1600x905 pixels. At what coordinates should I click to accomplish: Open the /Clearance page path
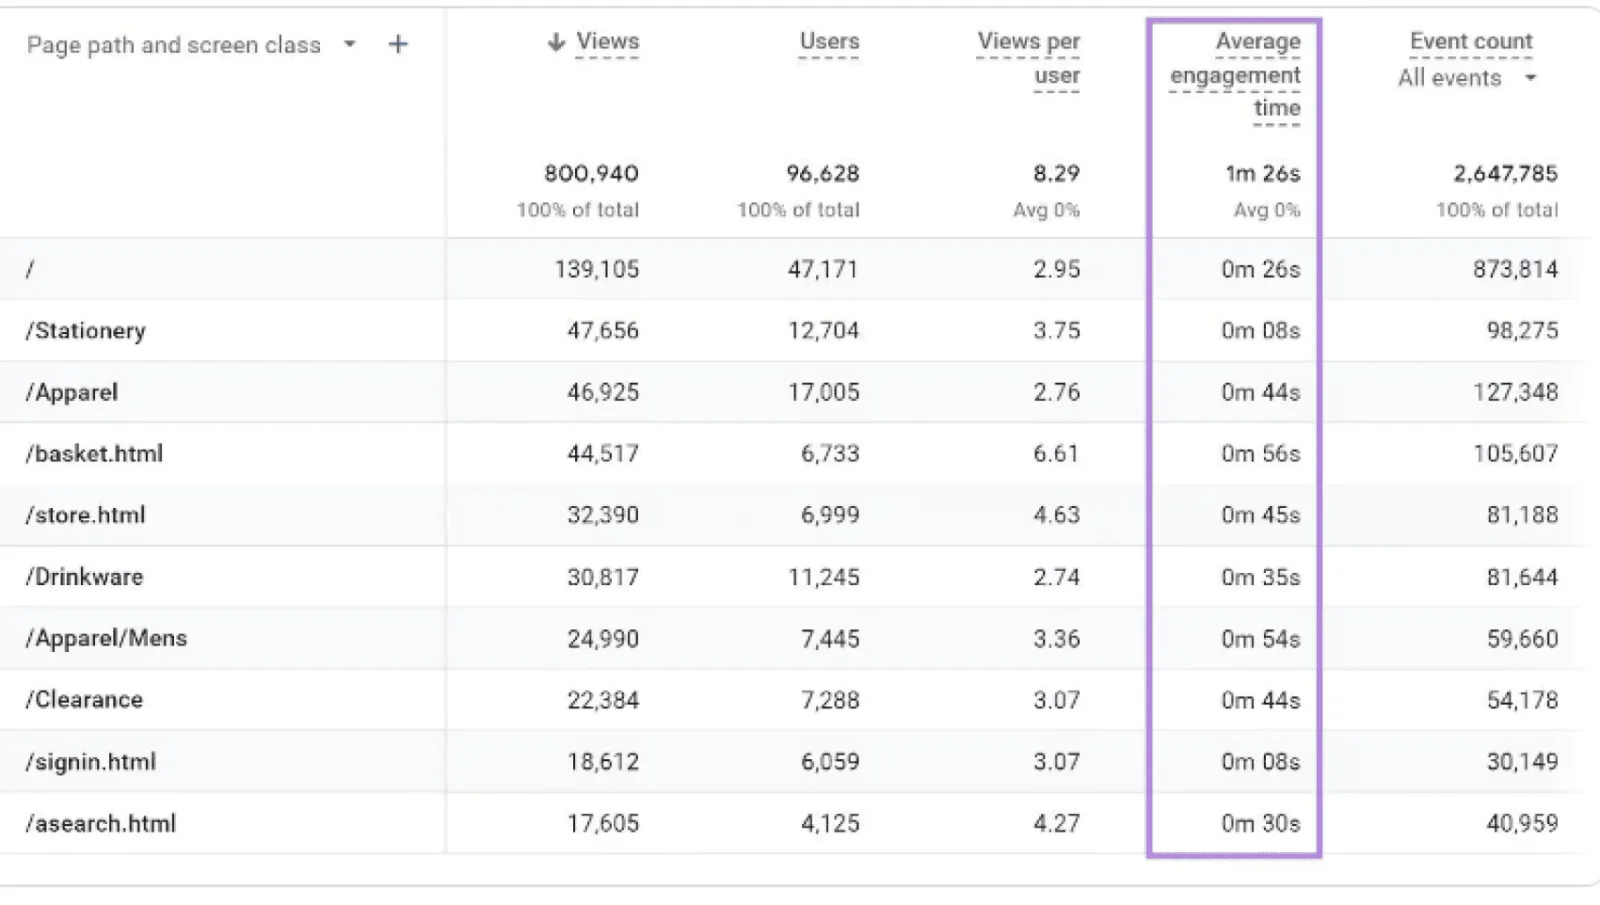tap(84, 699)
